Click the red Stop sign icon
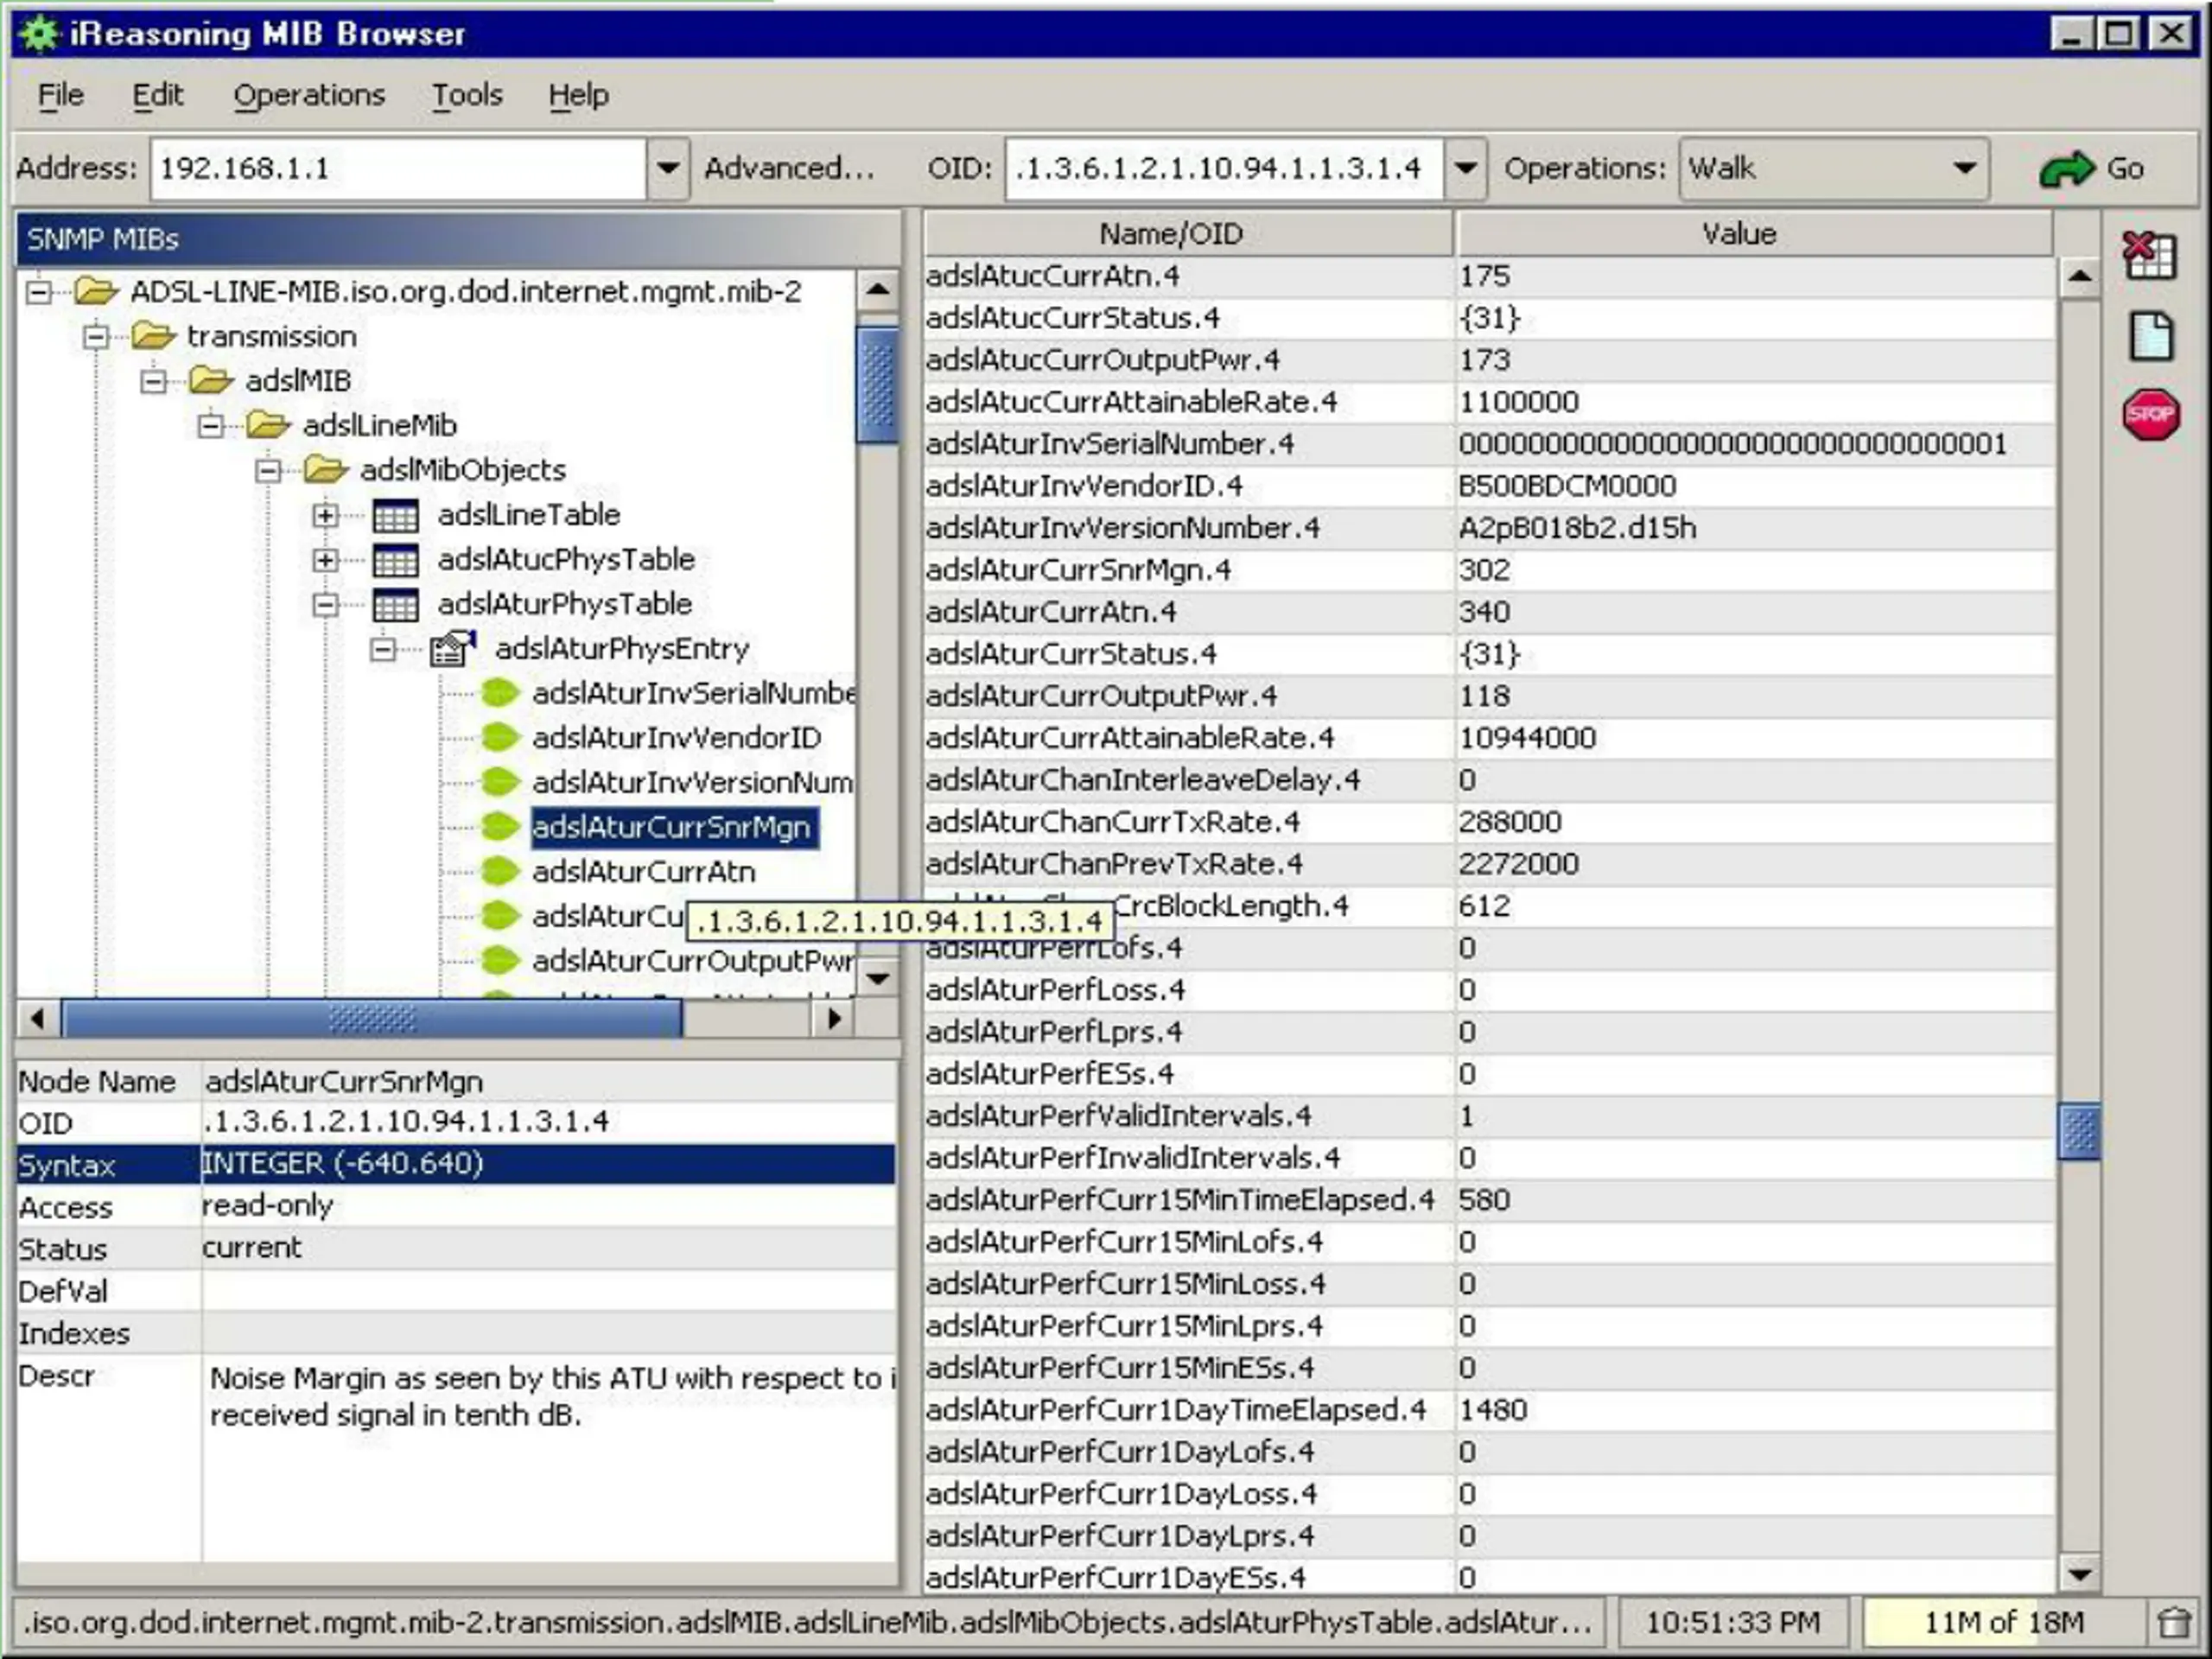 pyautogui.click(x=2151, y=414)
